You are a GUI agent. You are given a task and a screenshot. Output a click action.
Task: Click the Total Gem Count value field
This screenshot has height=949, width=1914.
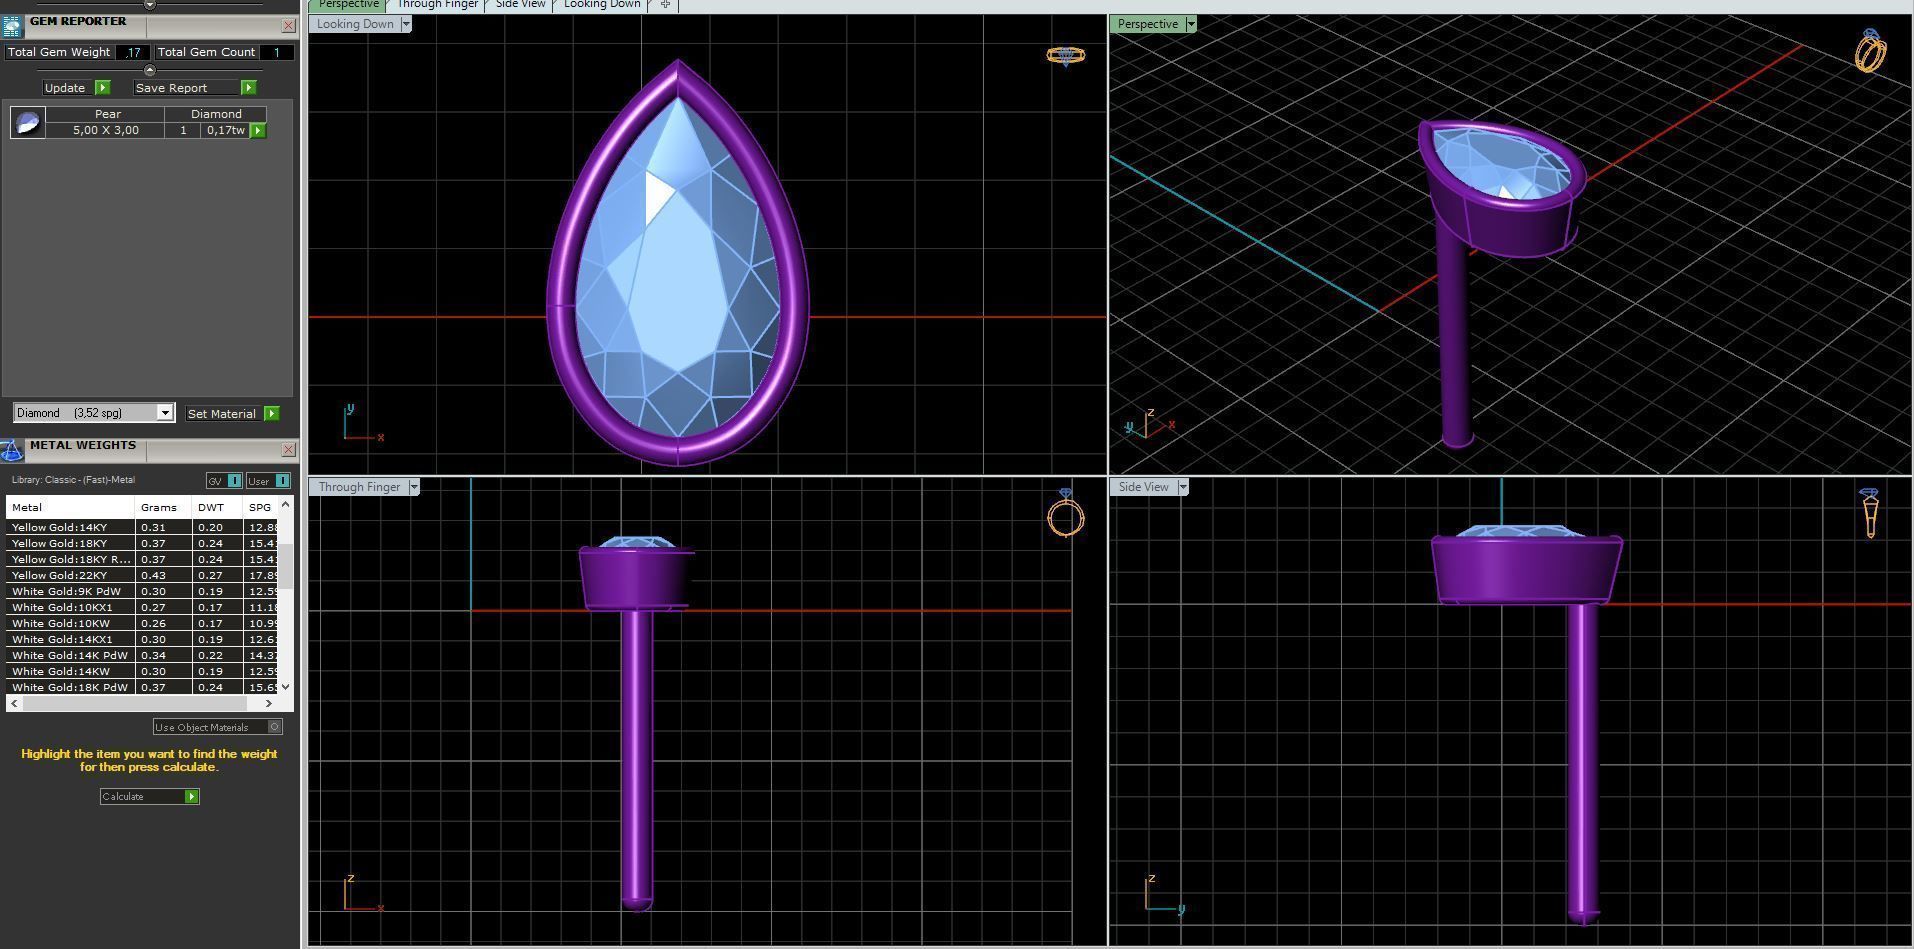point(276,52)
